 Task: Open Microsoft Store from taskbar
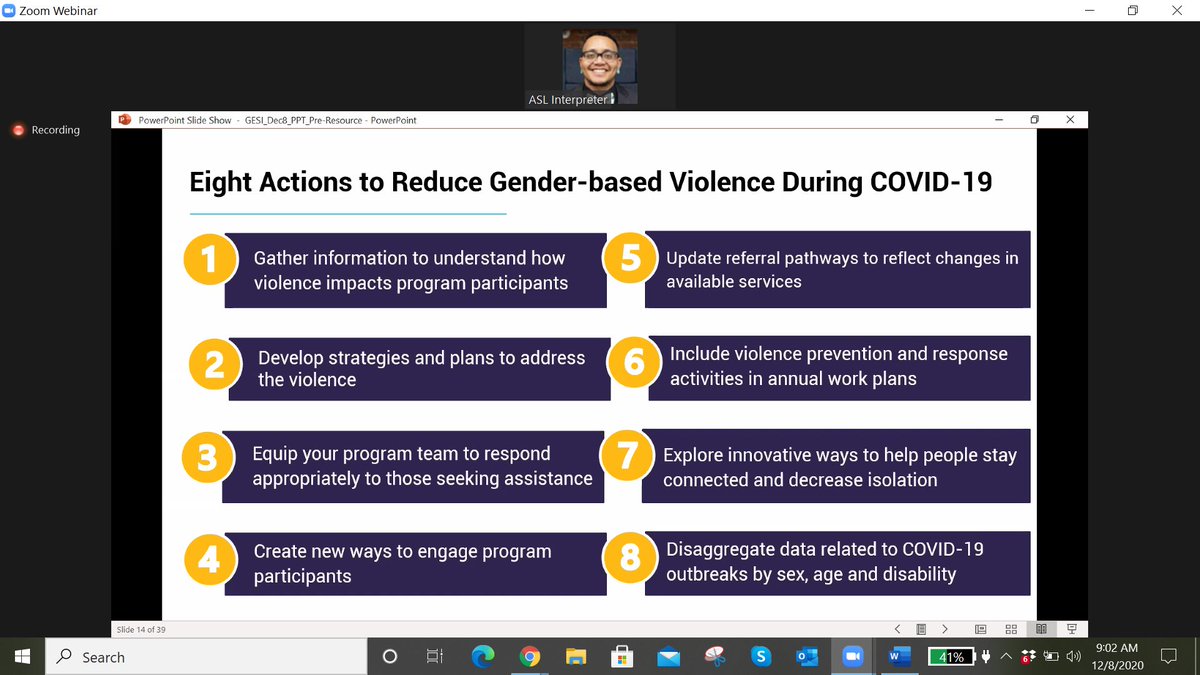tap(622, 656)
